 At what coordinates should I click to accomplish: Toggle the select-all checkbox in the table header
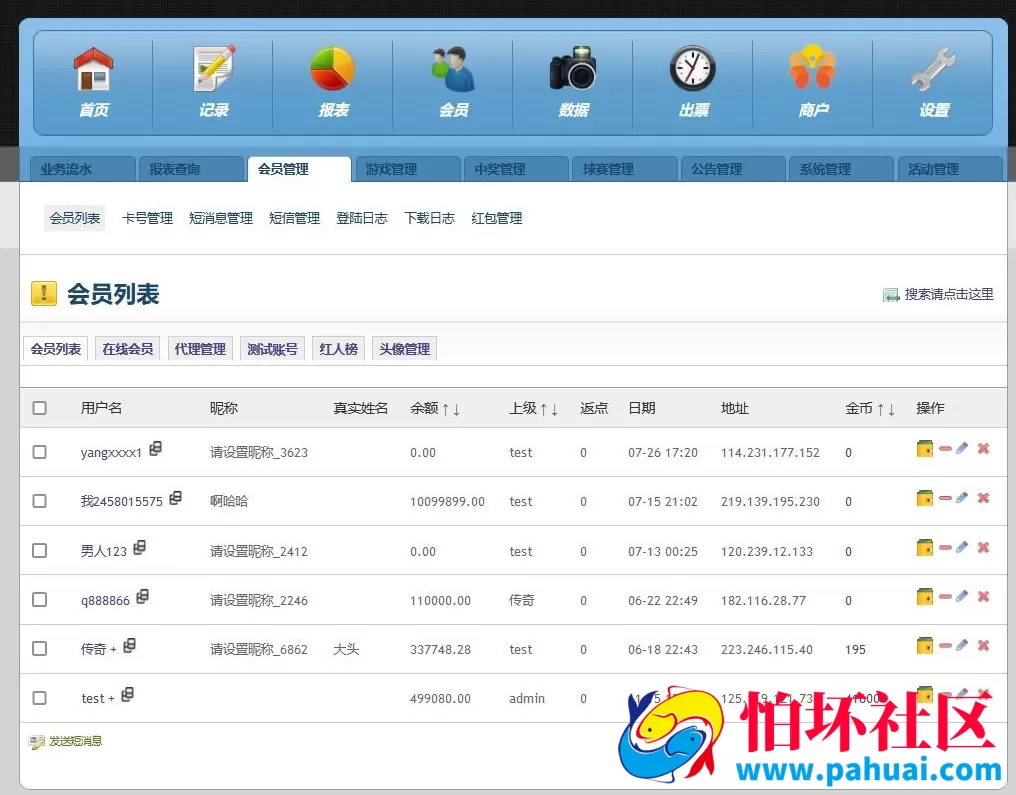pyautogui.click(x=39, y=407)
